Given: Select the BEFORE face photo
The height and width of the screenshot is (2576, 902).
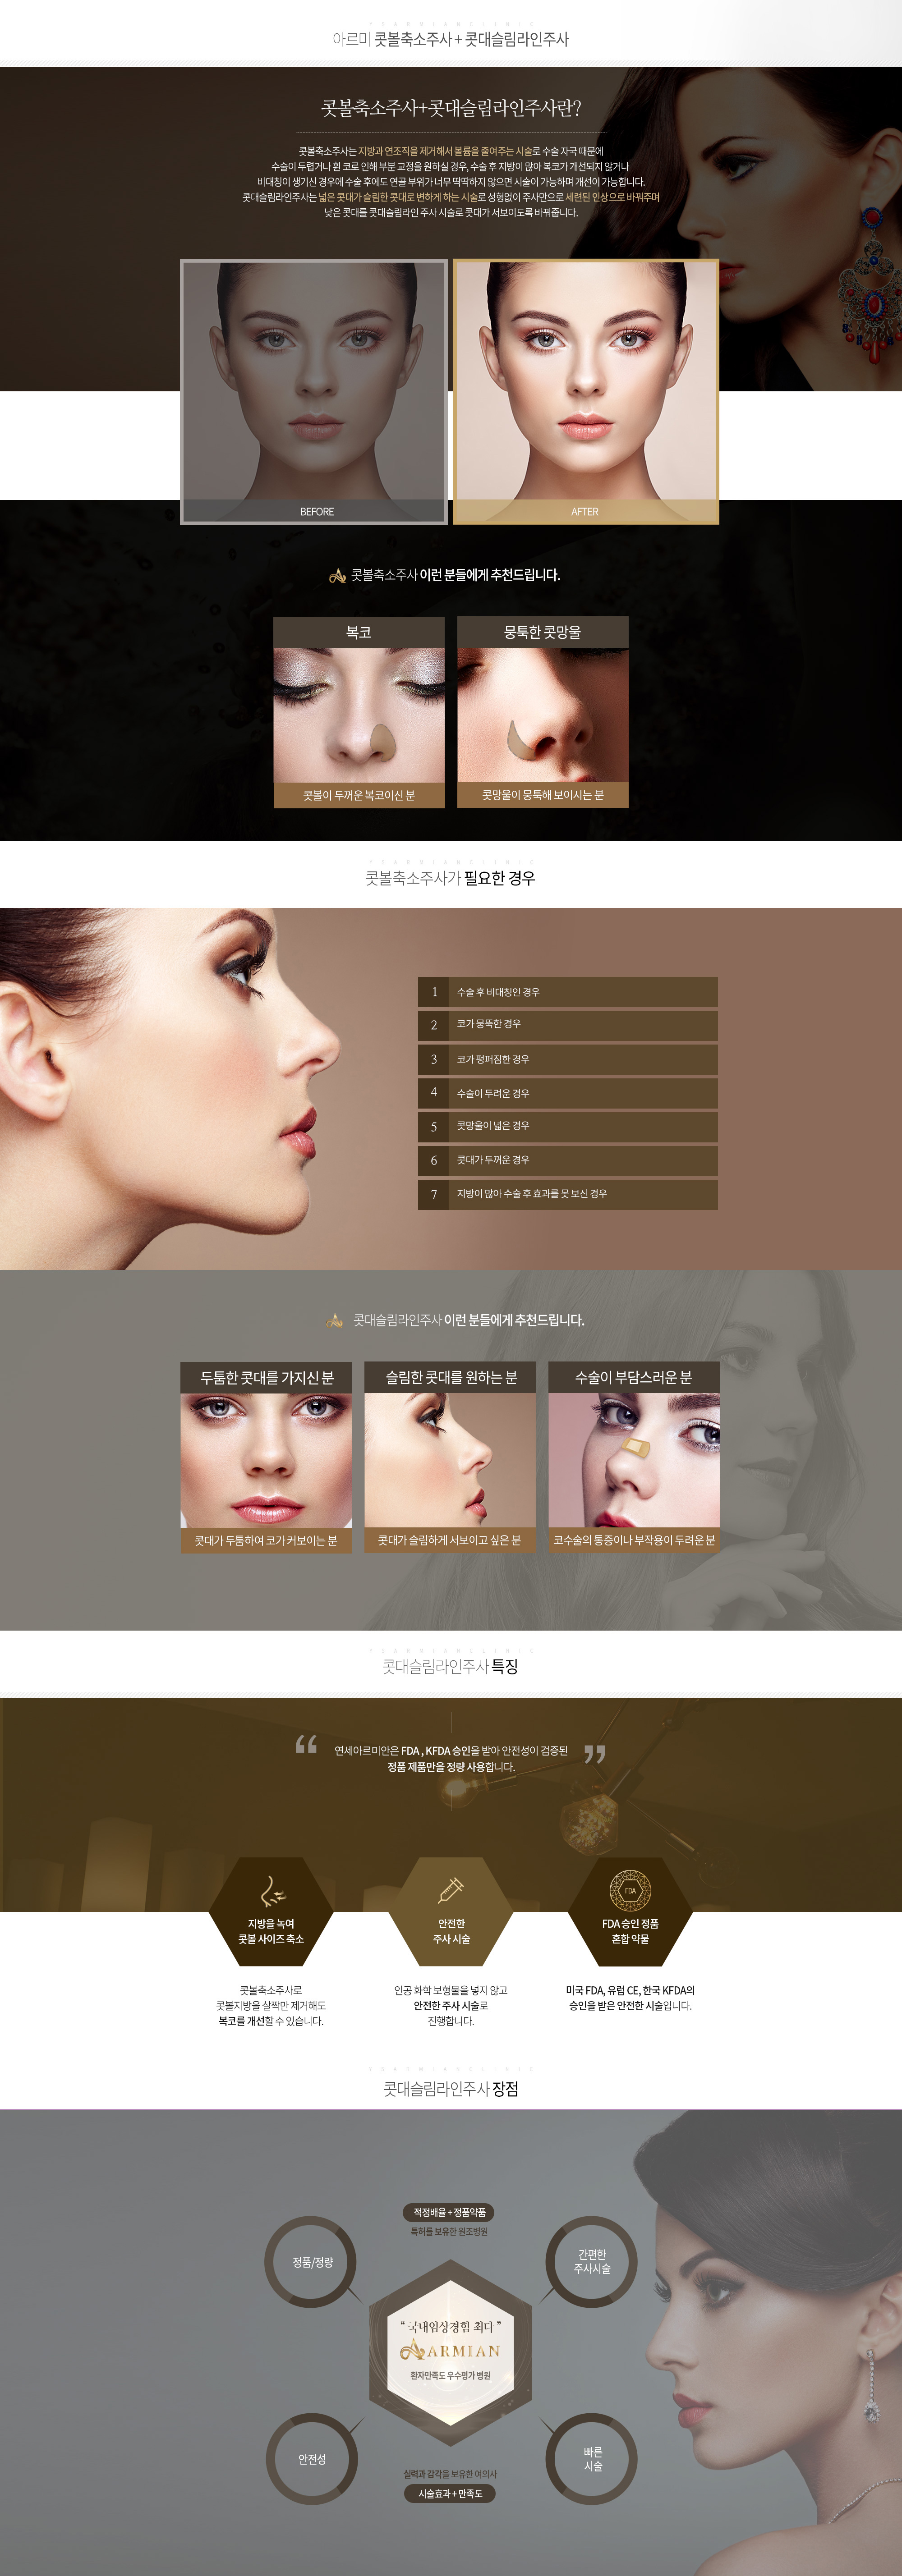Looking at the screenshot, I should click(x=314, y=390).
